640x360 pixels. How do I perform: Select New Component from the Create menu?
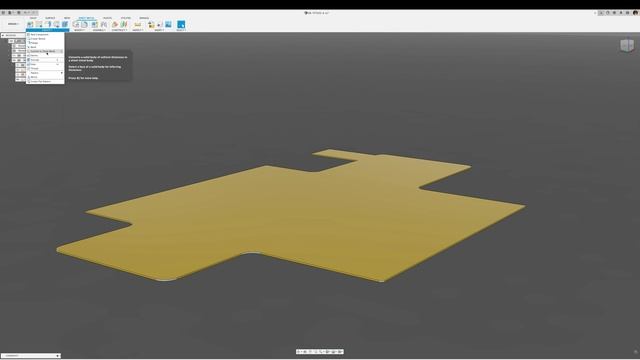[45, 35]
